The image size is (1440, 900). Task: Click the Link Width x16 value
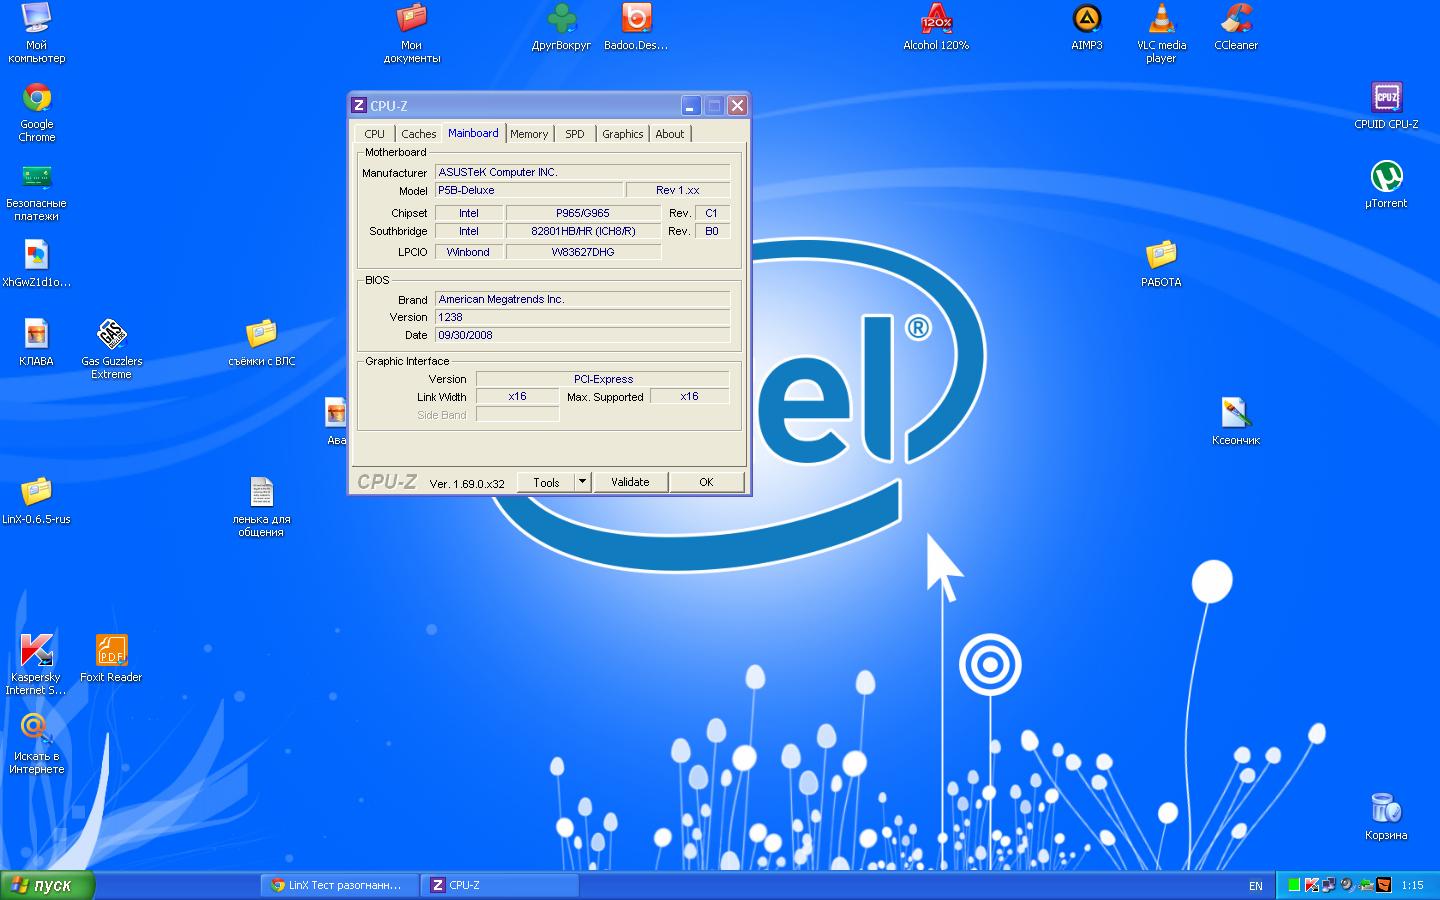(x=517, y=396)
